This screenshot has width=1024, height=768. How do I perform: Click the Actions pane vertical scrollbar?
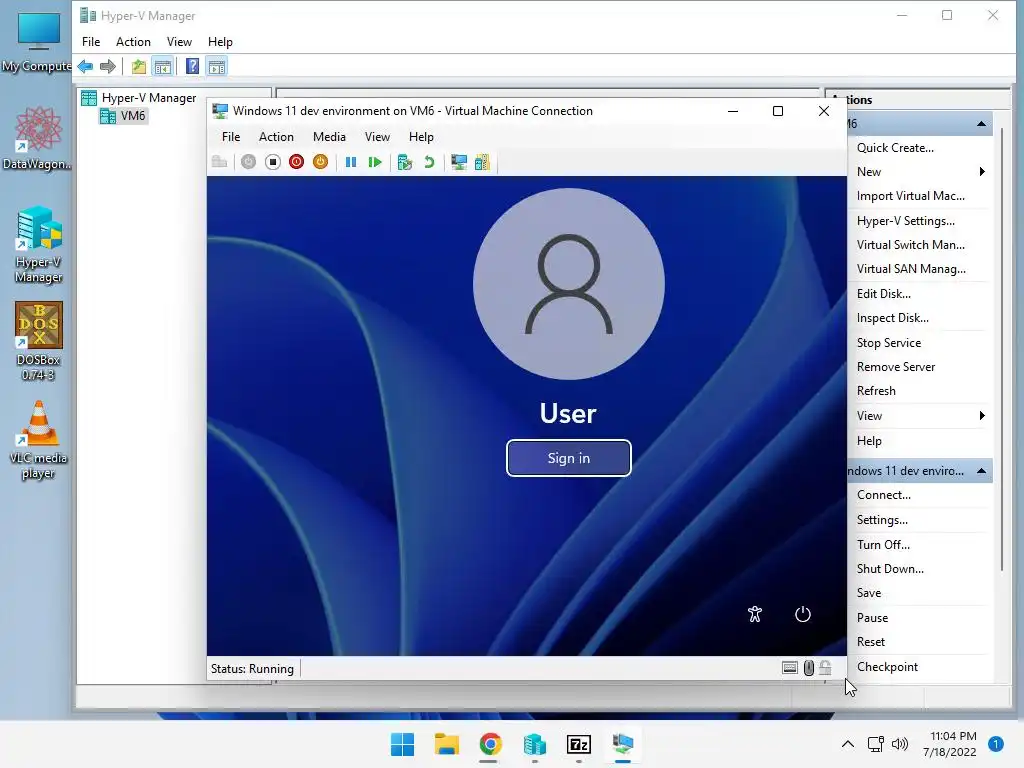point(1002,351)
